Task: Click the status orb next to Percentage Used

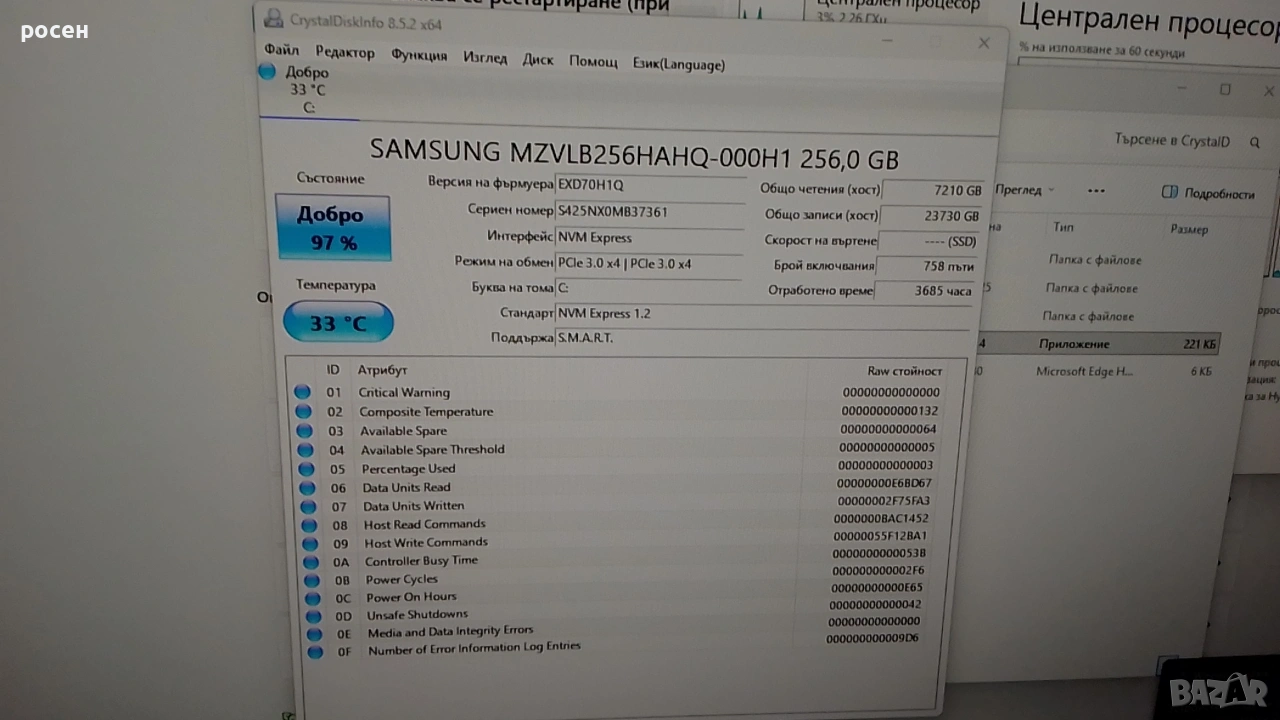Action: click(305, 469)
